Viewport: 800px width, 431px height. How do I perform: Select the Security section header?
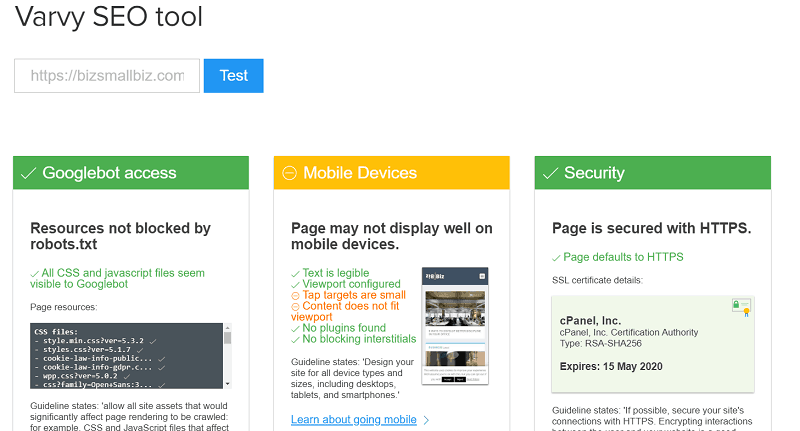652,173
